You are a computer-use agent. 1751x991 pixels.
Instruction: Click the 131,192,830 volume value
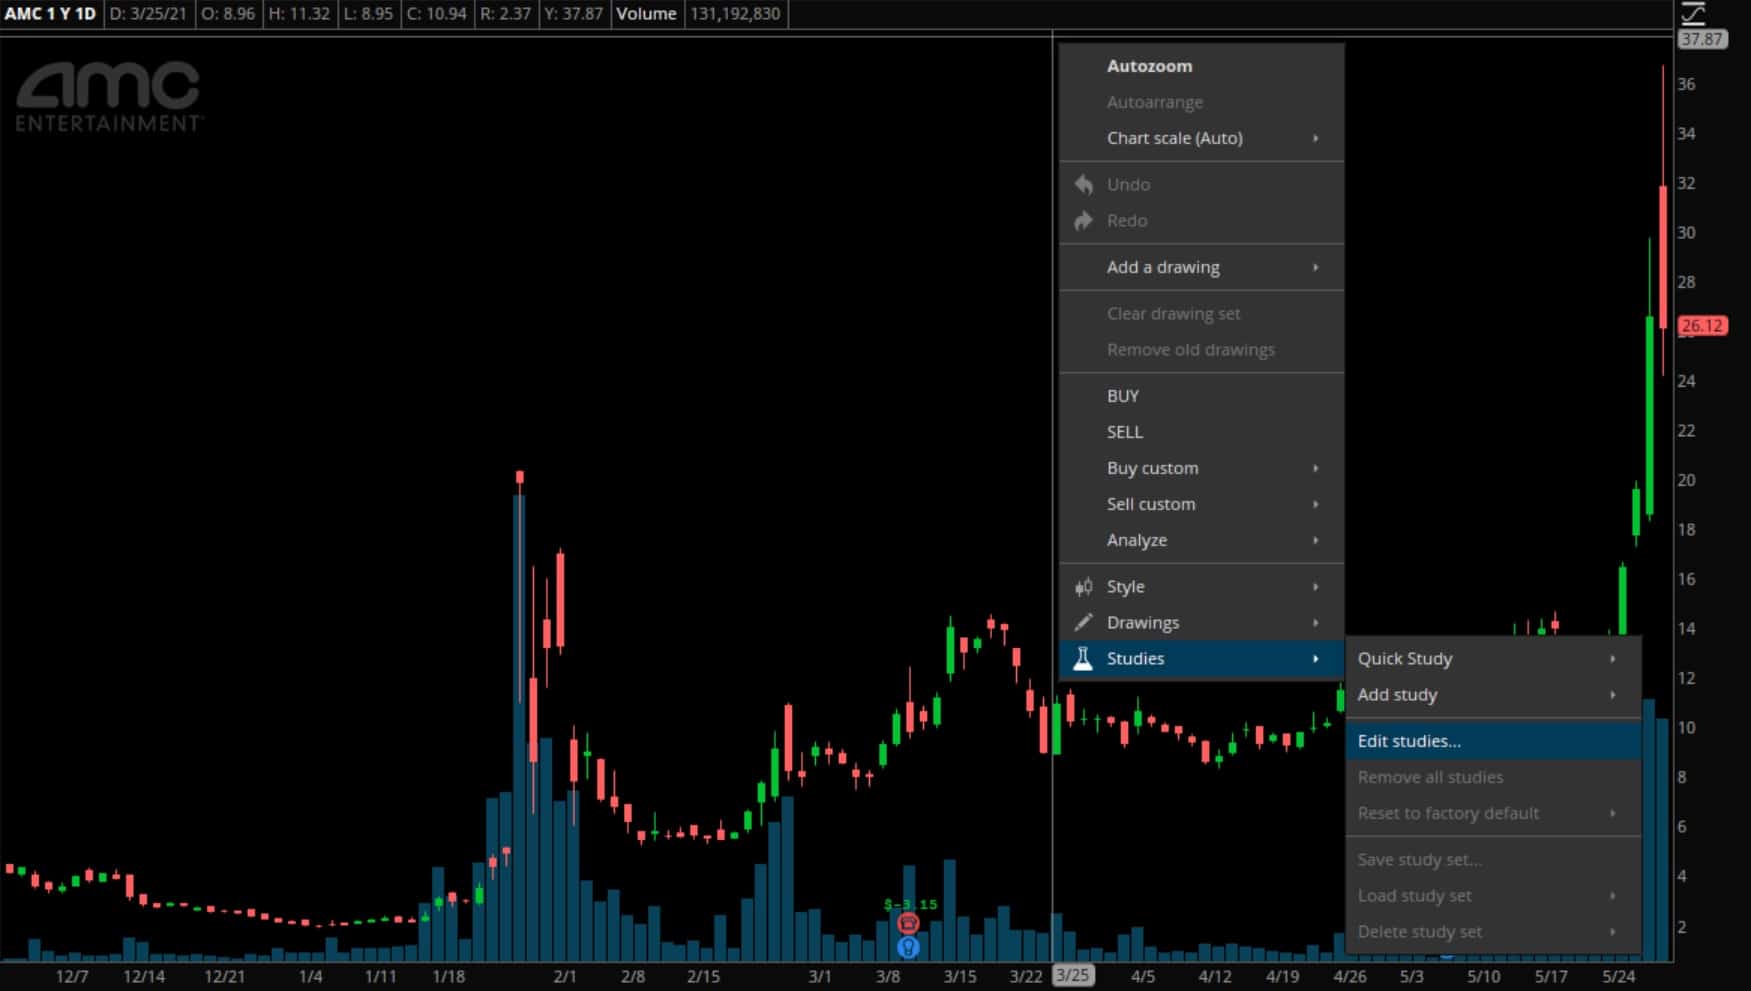735,14
